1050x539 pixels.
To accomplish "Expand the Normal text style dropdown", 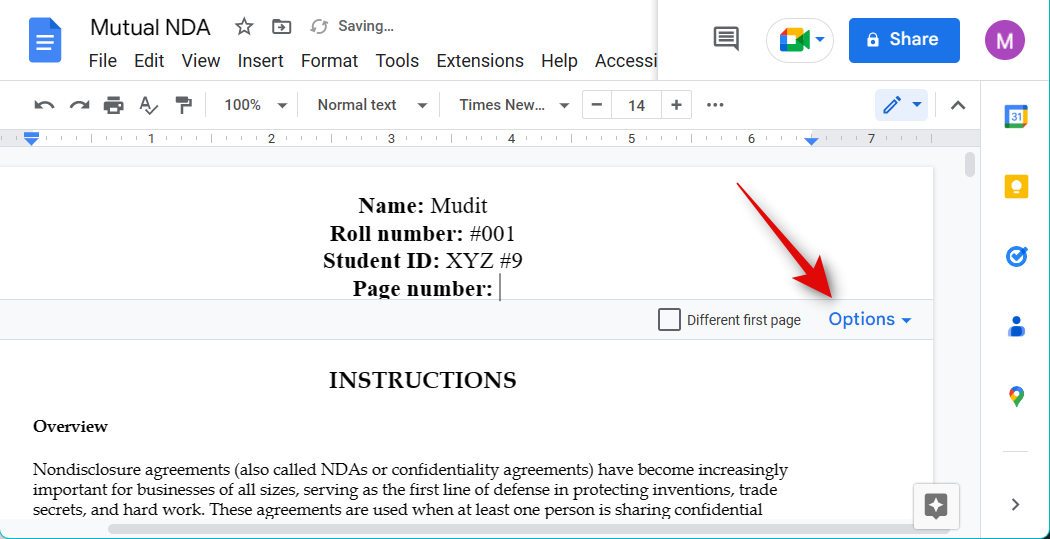I will (x=371, y=105).
